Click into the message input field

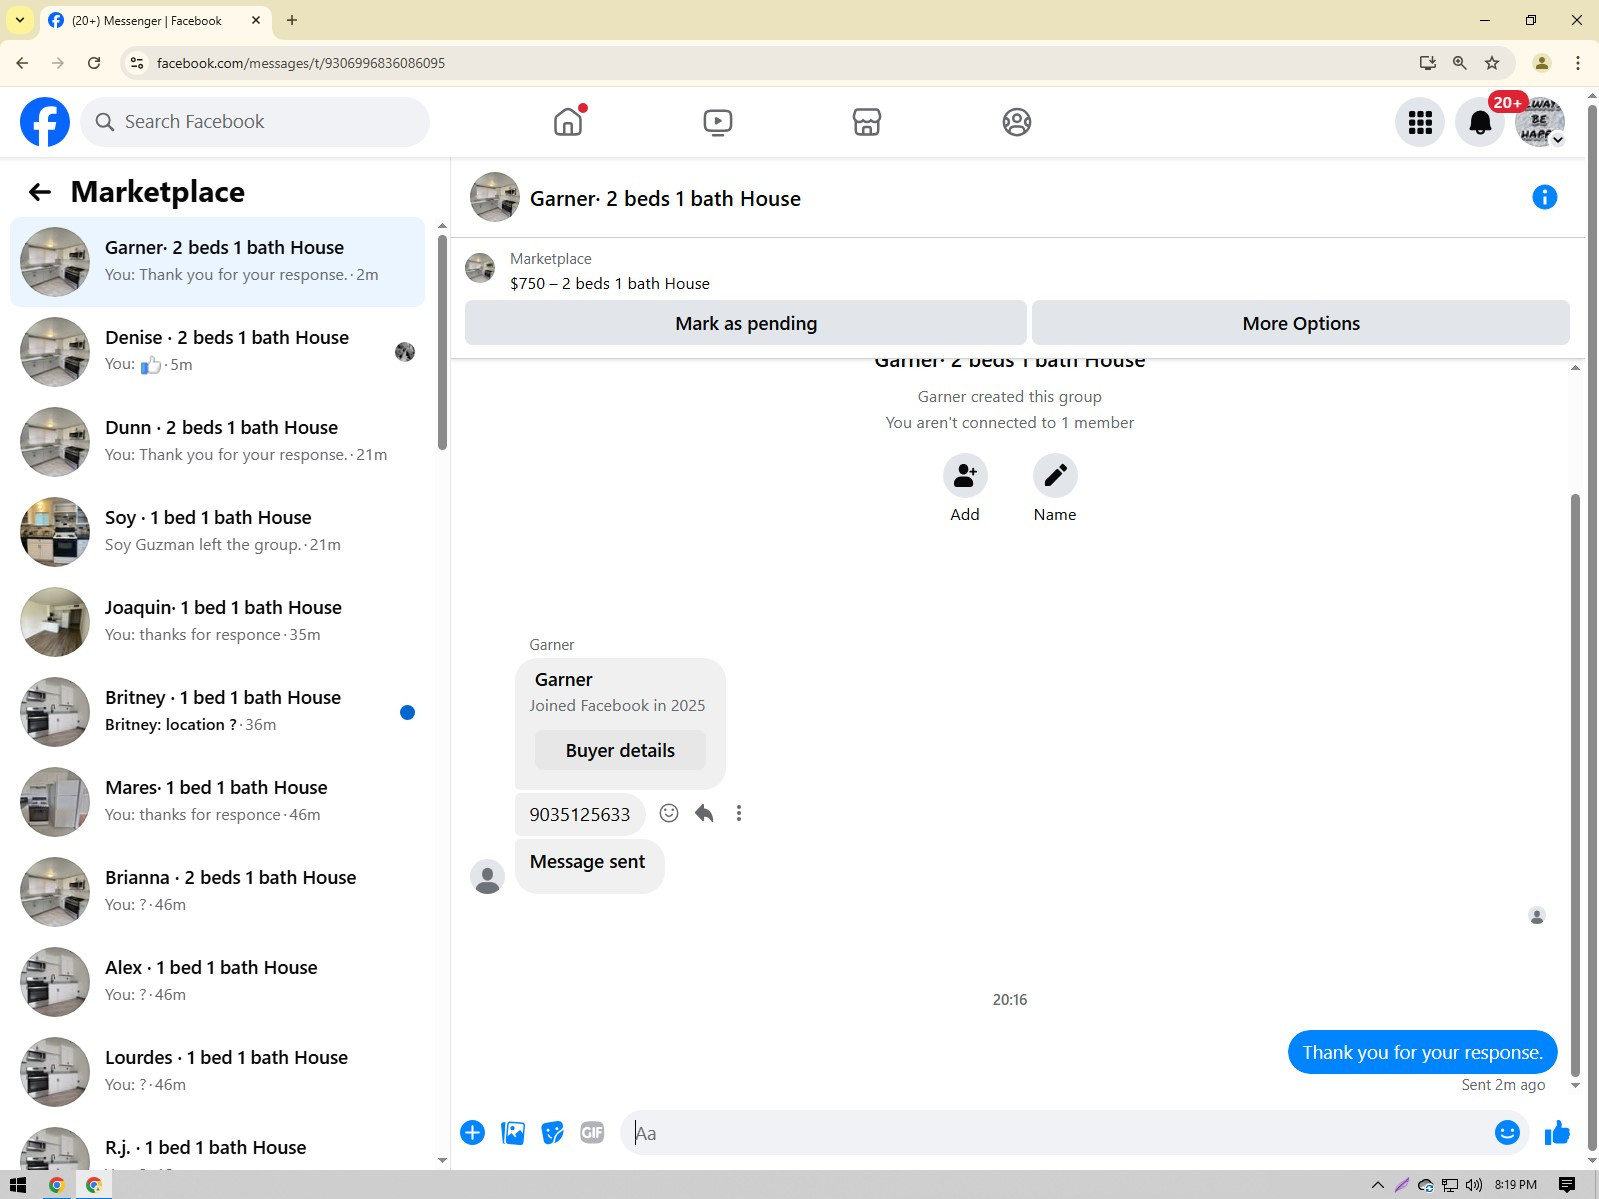pos(1060,1133)
